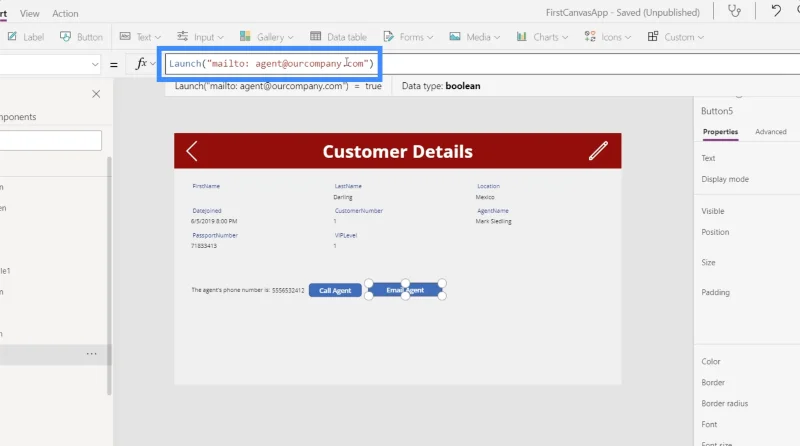The image size is (800, 446).
Task: Click the Border property
Action: [713, 382]
